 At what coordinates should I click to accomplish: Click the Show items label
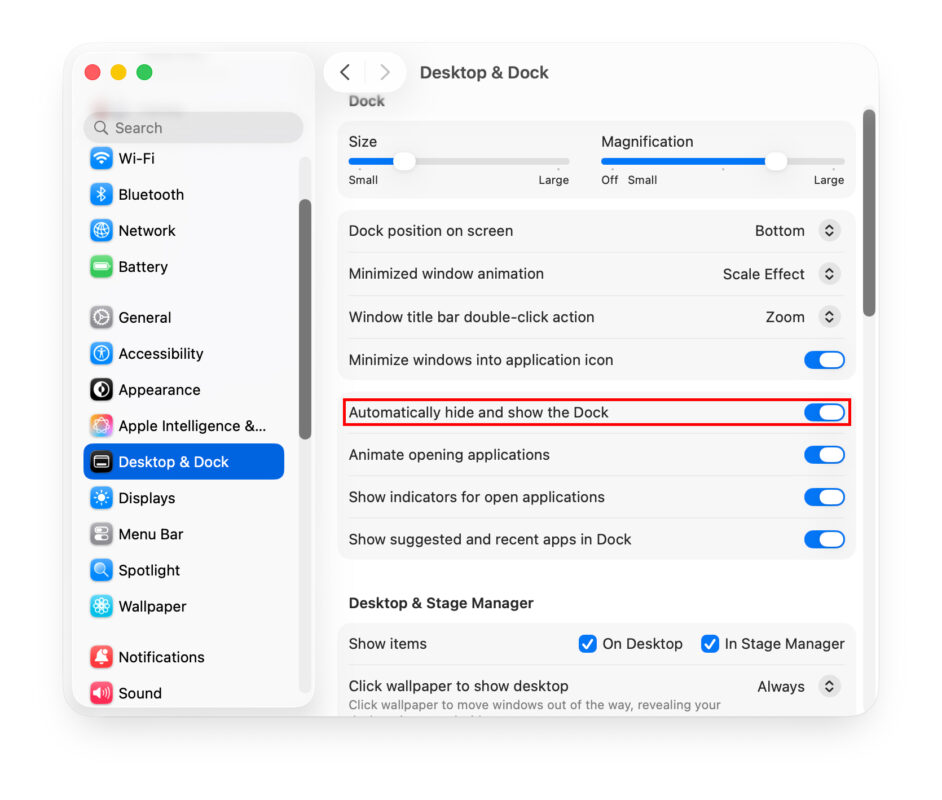(x=387, y=644)
